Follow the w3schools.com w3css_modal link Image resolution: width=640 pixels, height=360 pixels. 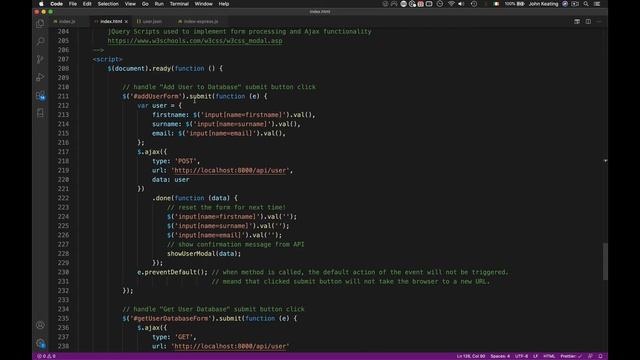[x=195, y=41]
